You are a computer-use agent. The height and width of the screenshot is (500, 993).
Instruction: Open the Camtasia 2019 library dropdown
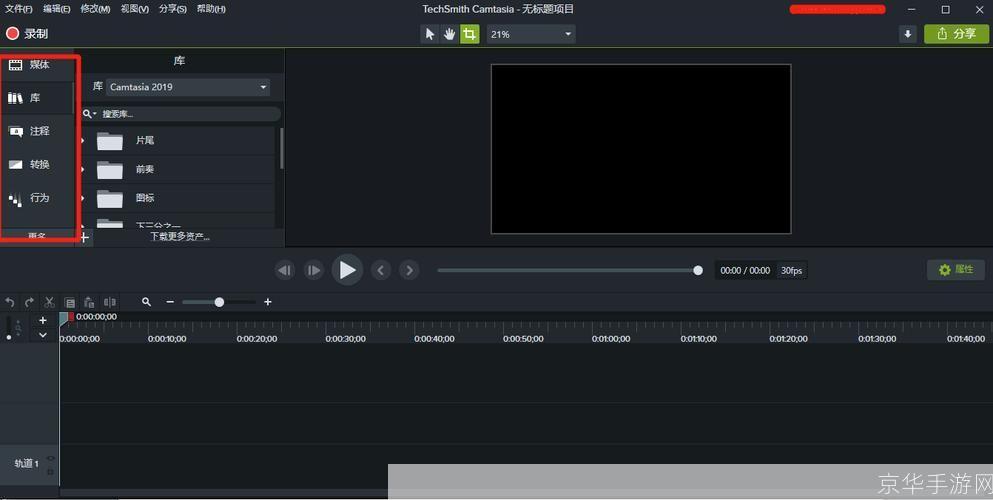188,87
